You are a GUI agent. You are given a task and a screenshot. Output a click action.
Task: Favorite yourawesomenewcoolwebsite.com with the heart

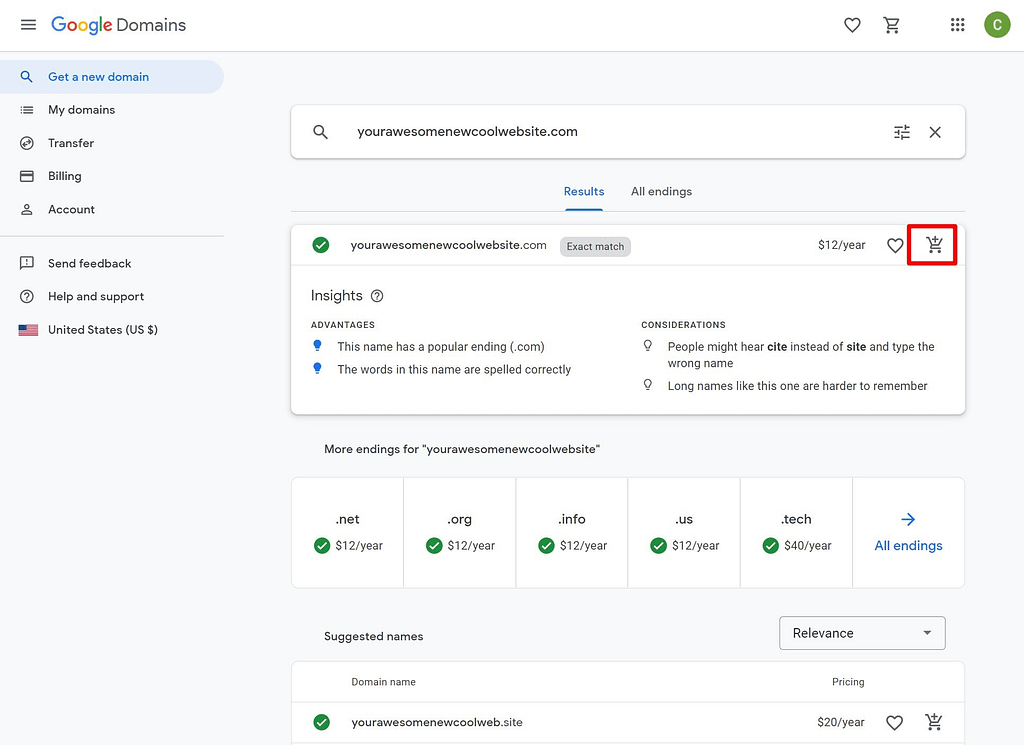895,245
